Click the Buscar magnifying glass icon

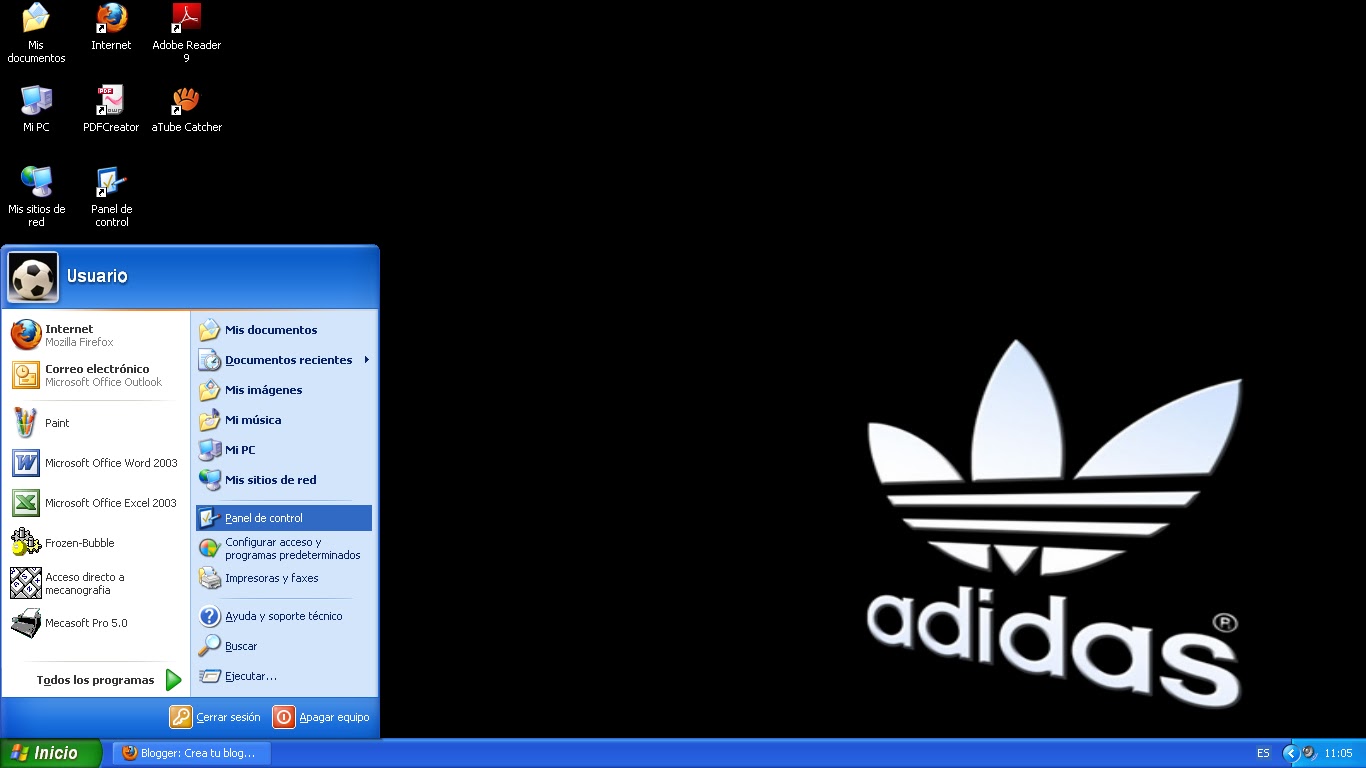[x=209, y=646]
